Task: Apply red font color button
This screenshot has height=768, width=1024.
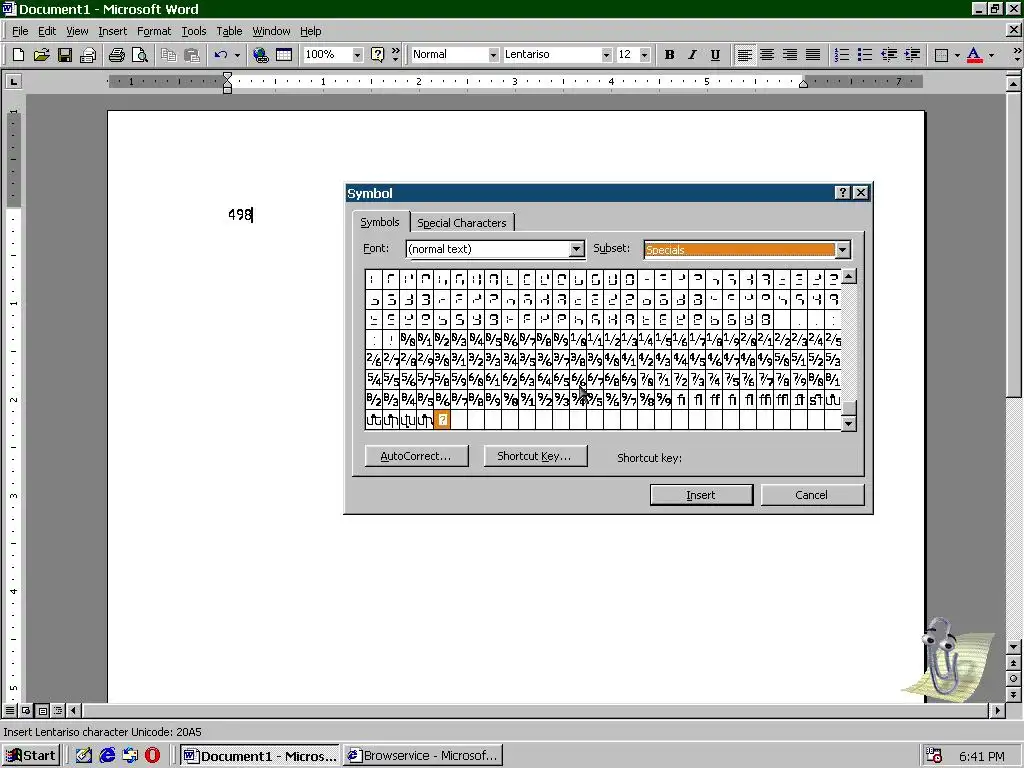Action: tap(974, 55)
